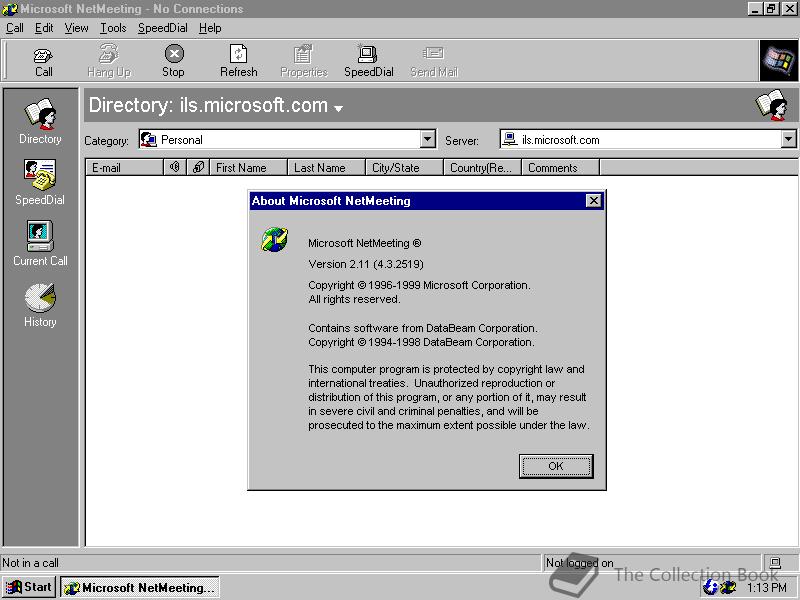Close the About Microsoft NetMeeting dialog
Image resolution: width=800 pixels, height=600 pixels.
tap(593, 201)
